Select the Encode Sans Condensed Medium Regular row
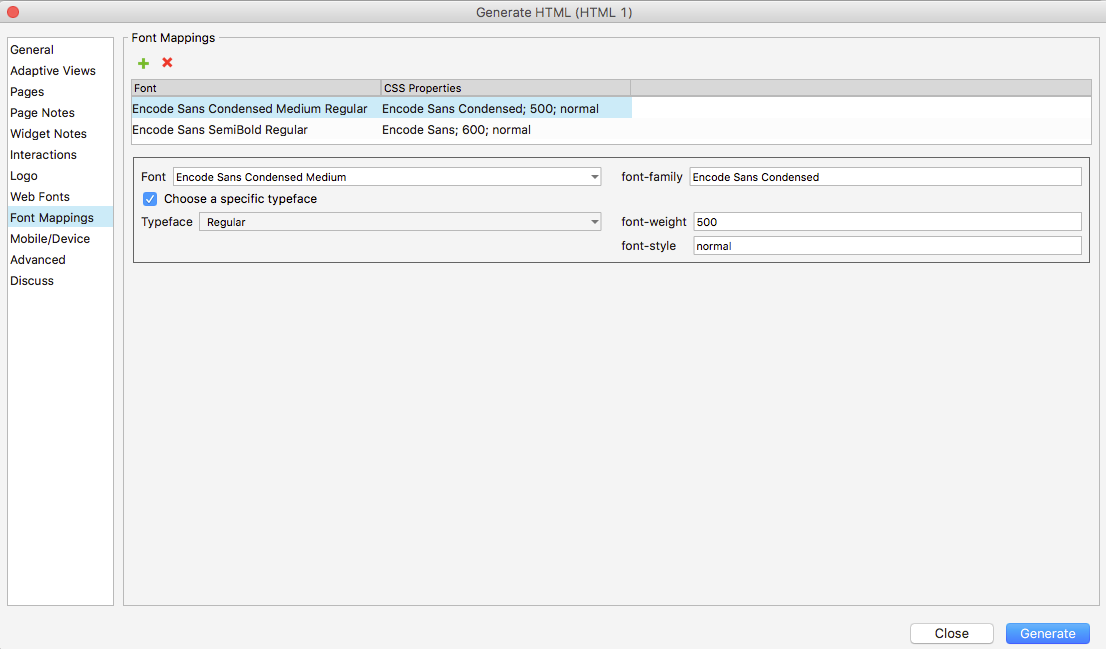 coord(250,109)
